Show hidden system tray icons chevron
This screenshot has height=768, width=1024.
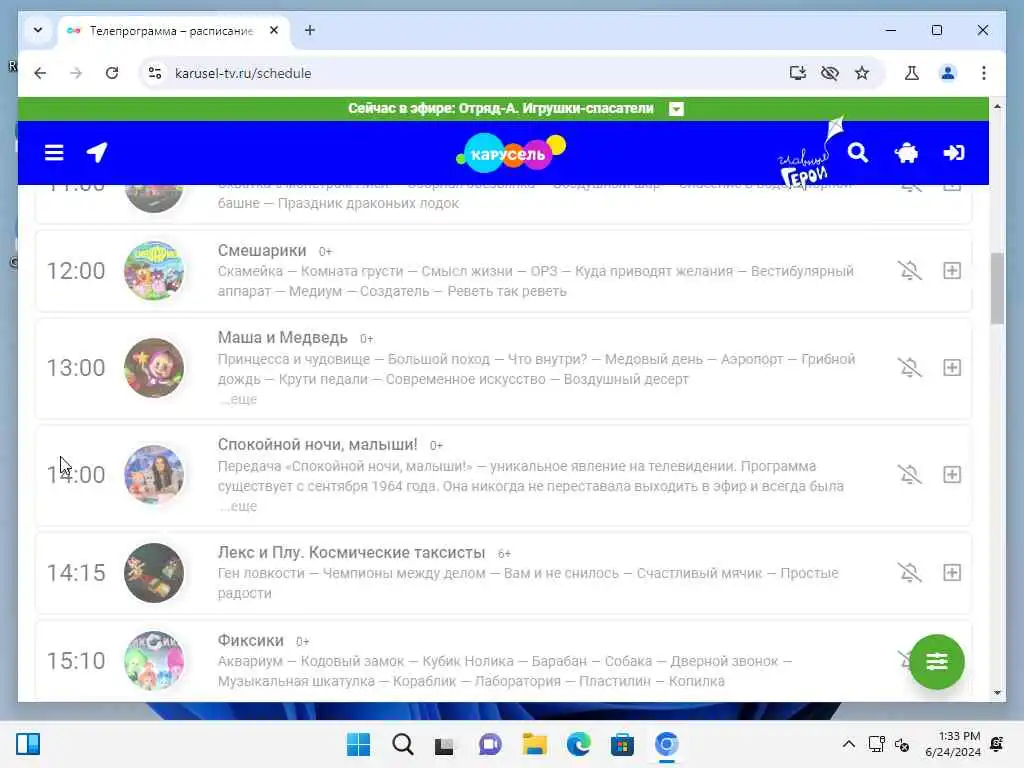pyautogui.click(x=848, y=744)
